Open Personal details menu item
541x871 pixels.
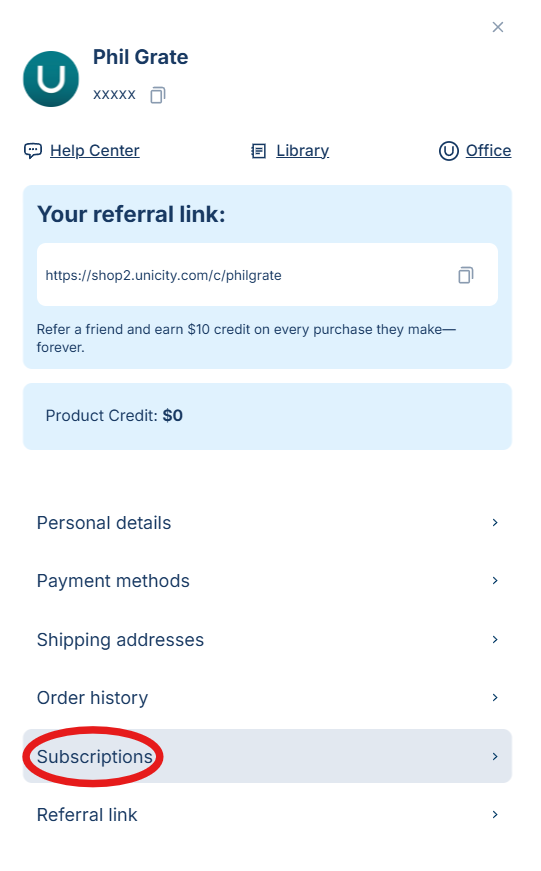(x=267, y=523)
